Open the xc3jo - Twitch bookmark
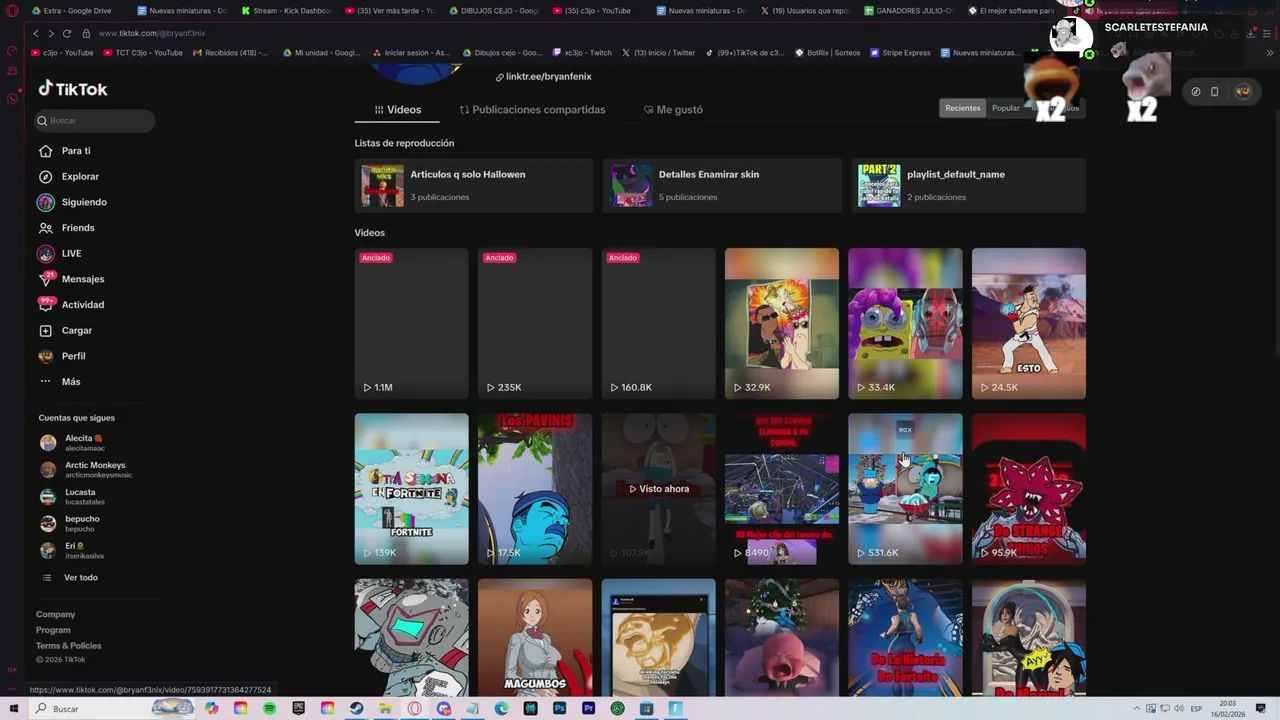This screenshot has width=1280, height=720. 582,53
